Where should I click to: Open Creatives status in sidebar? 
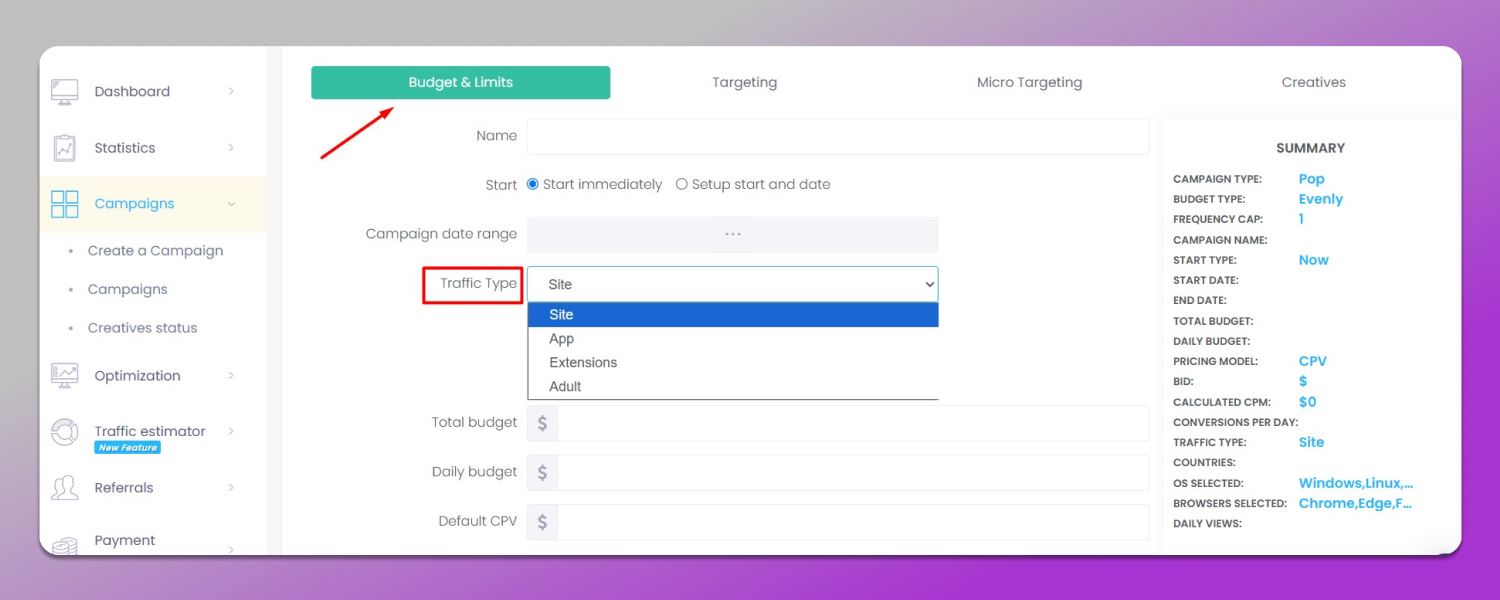tap(142, 328)
